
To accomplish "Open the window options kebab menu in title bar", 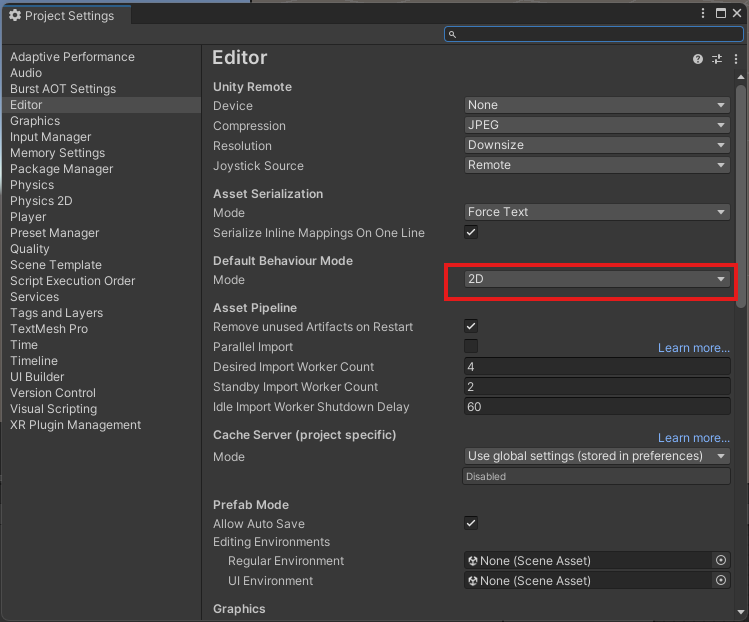I will click(x=703, y=13).
